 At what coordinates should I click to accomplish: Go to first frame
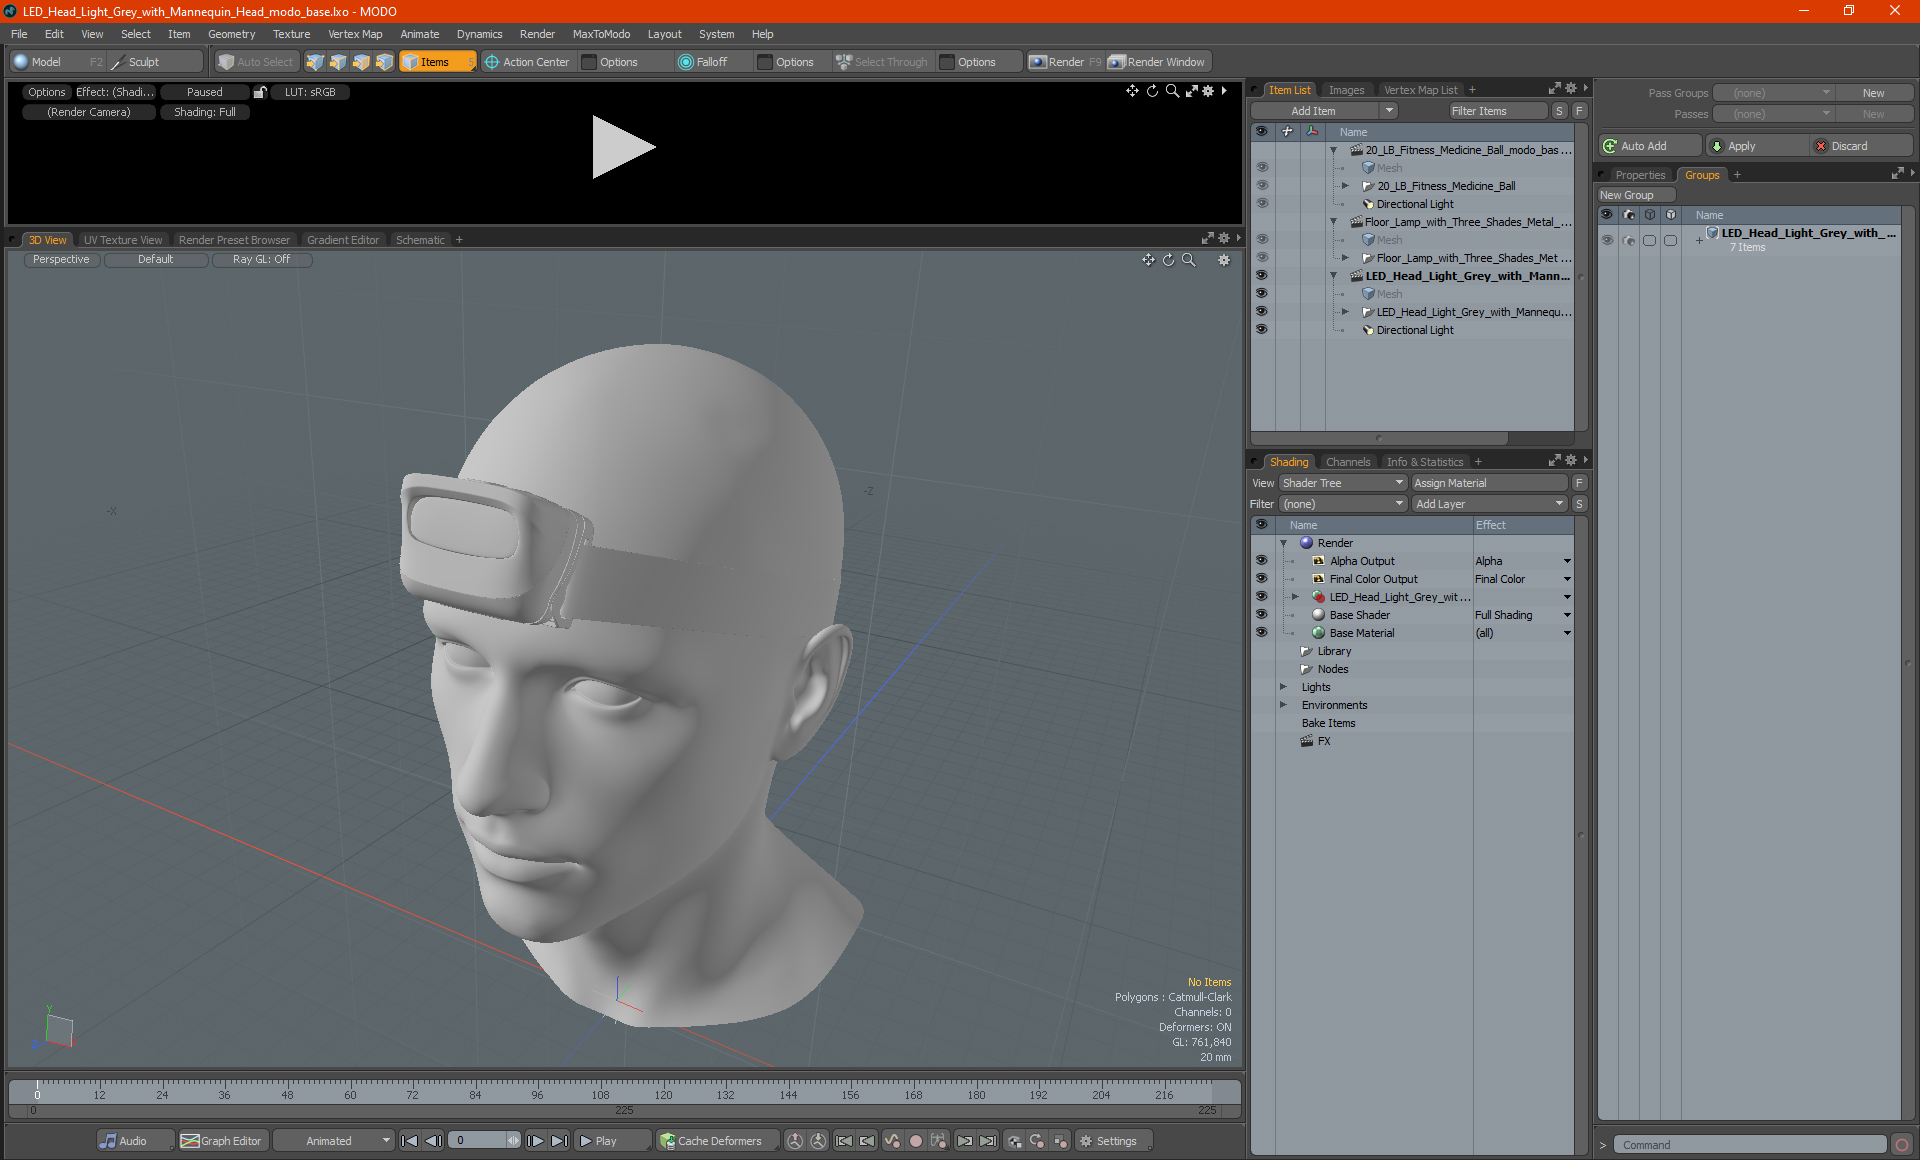tap(410, 1141)
